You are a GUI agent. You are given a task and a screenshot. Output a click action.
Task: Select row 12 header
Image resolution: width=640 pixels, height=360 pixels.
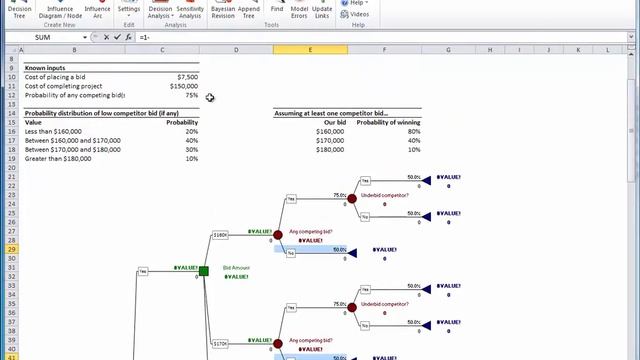pyautogui.click(x=11, y=95)
